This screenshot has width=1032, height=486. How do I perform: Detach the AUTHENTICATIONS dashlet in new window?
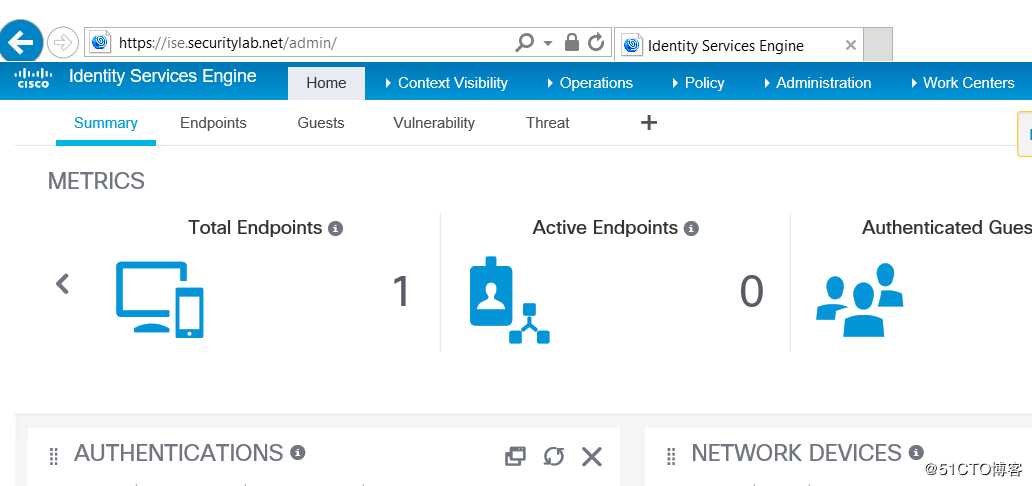[x=515, y=456]
